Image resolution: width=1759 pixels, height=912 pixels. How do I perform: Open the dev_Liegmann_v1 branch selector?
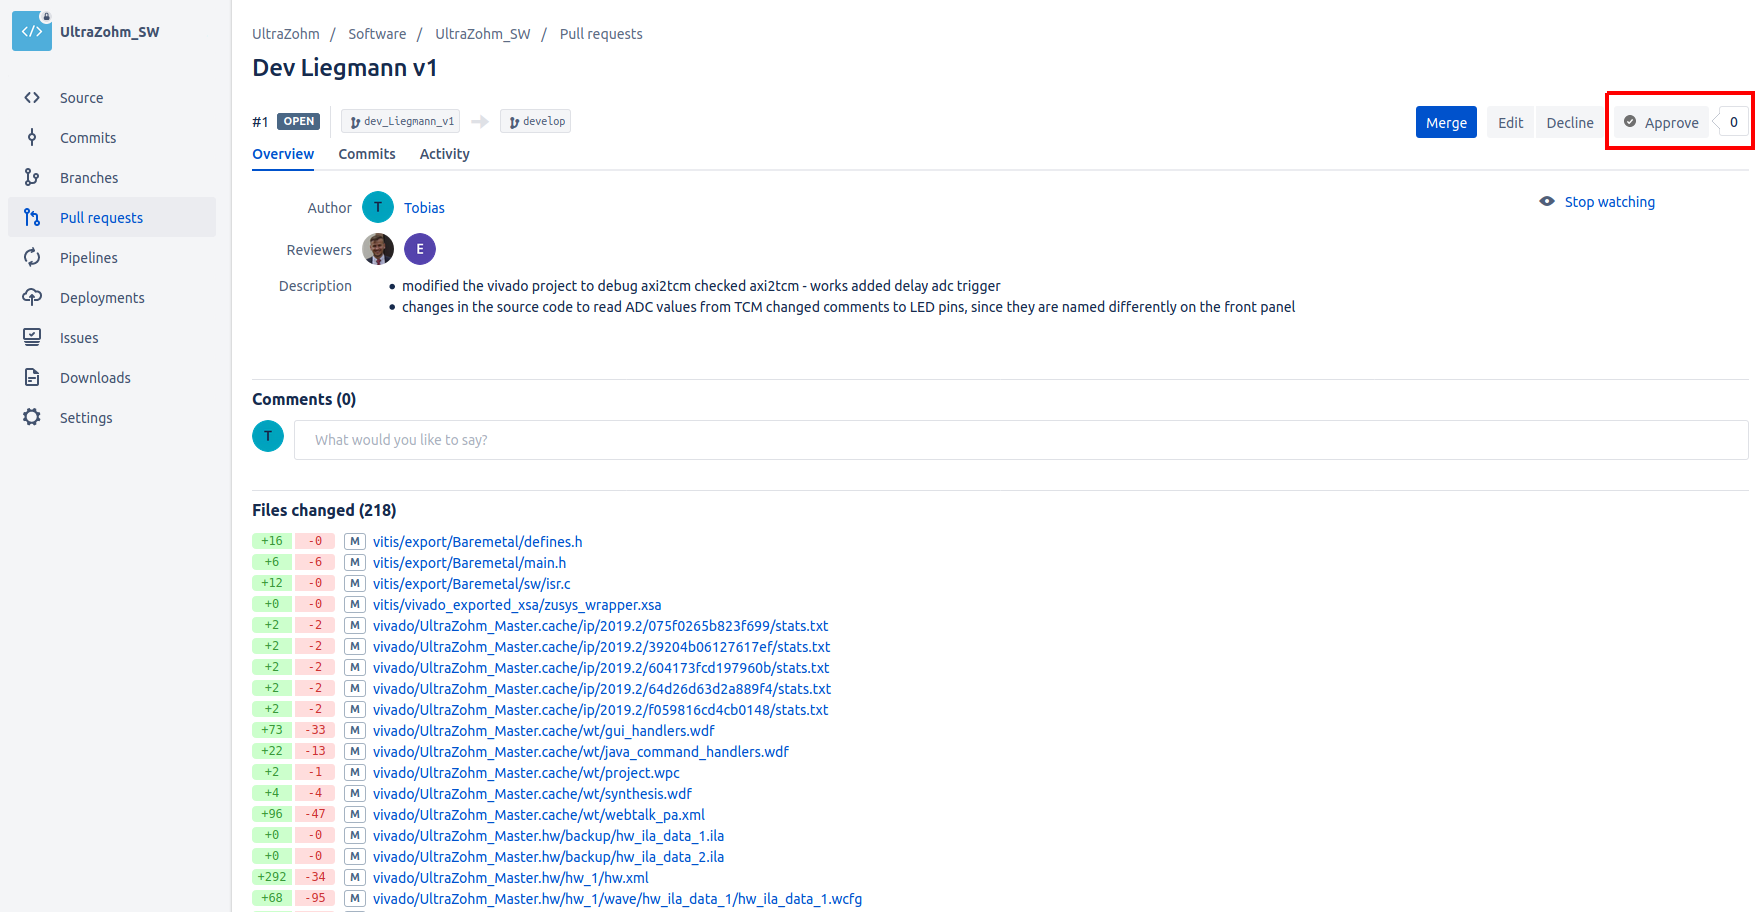click(x=400, y=120)
